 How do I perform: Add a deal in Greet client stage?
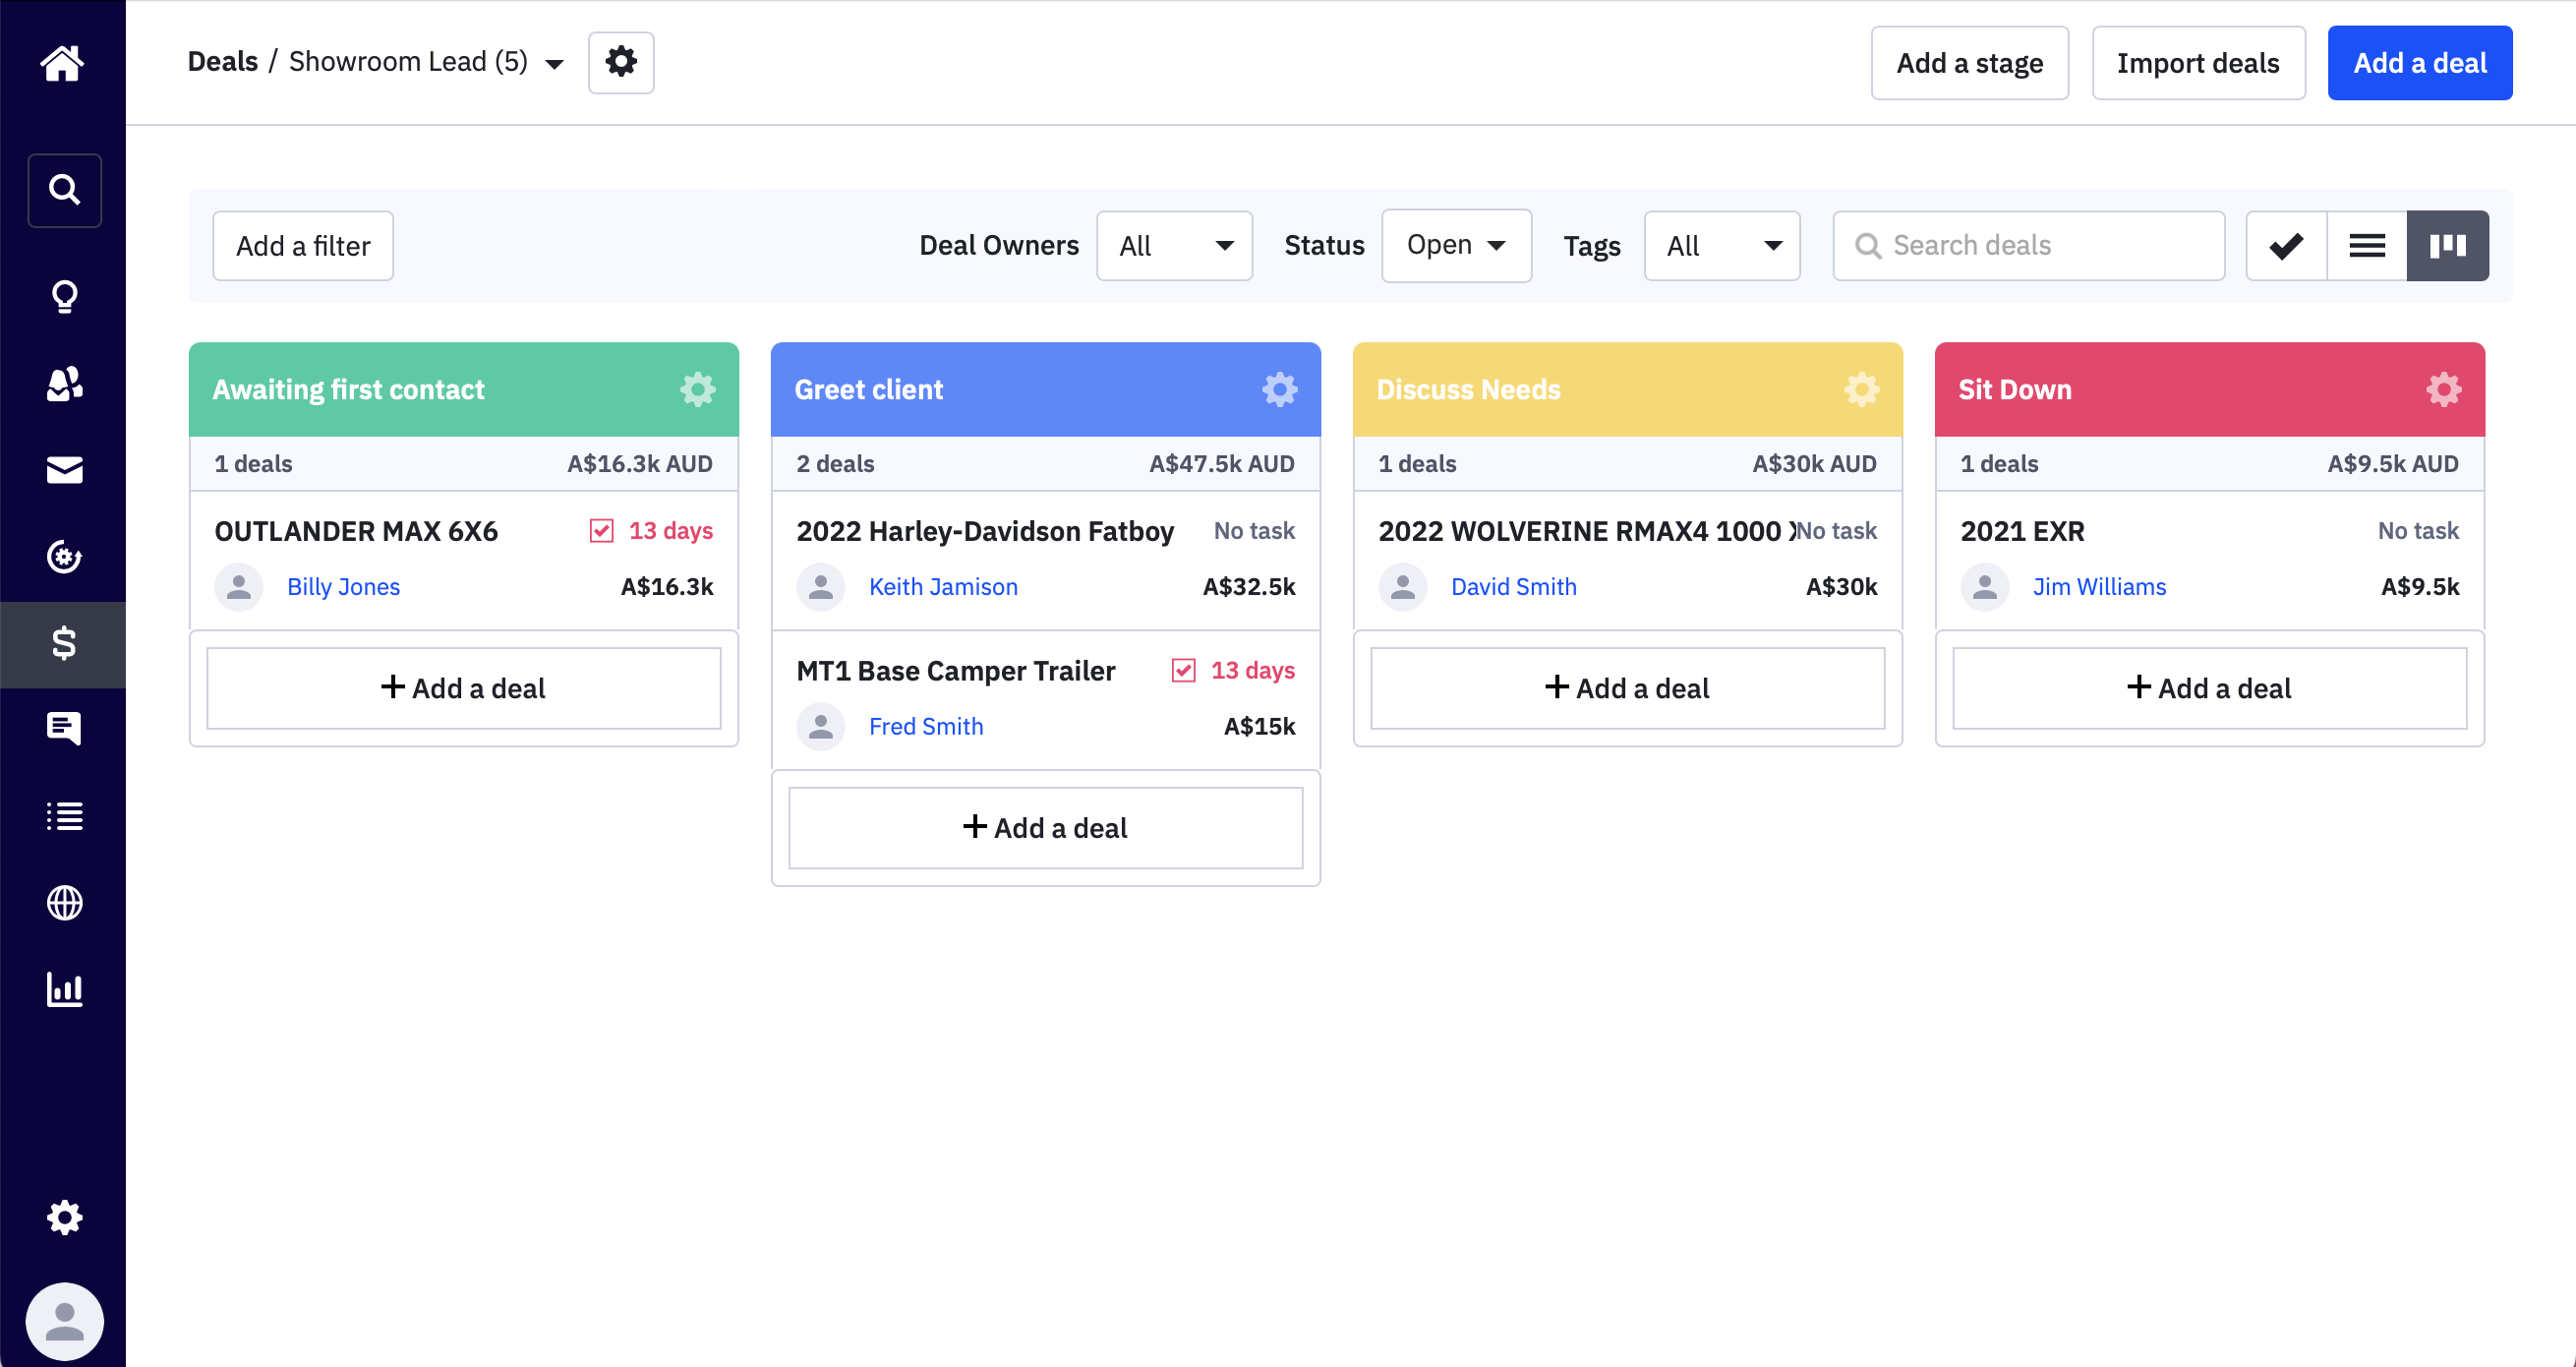[x=1045, y=828]
